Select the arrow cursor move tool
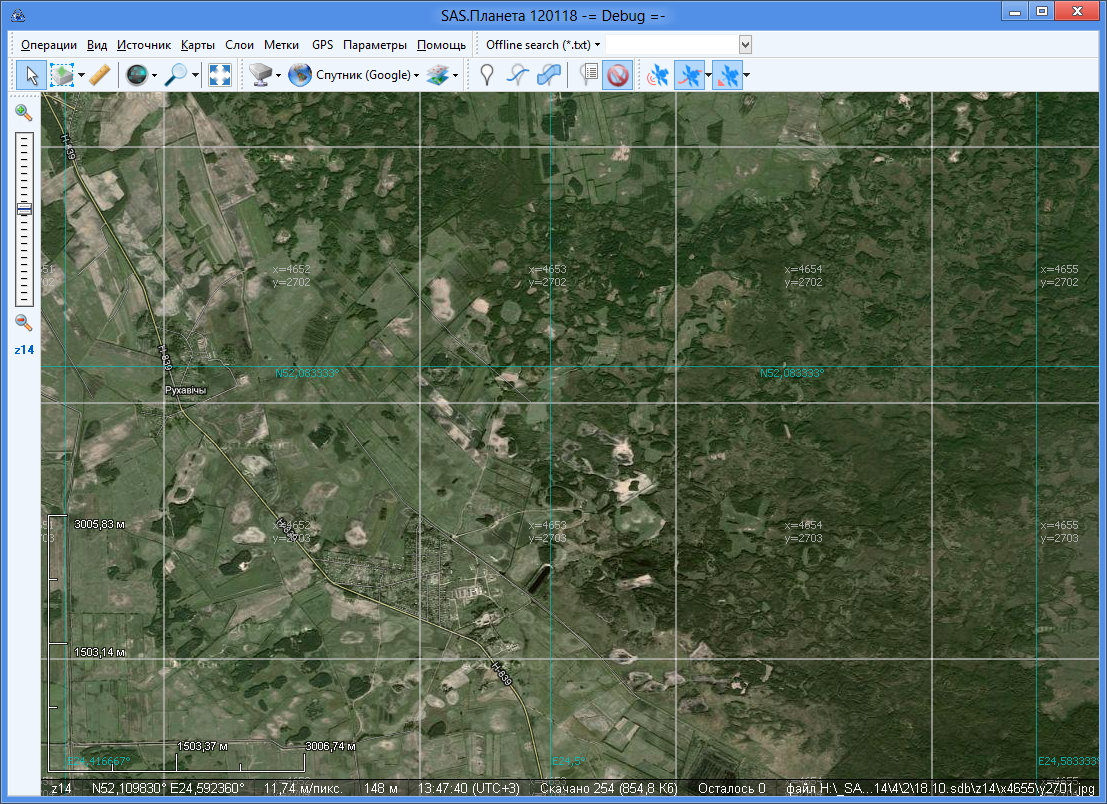The image size is (1107, 804). pyautogui.click(x=31, y=75)
